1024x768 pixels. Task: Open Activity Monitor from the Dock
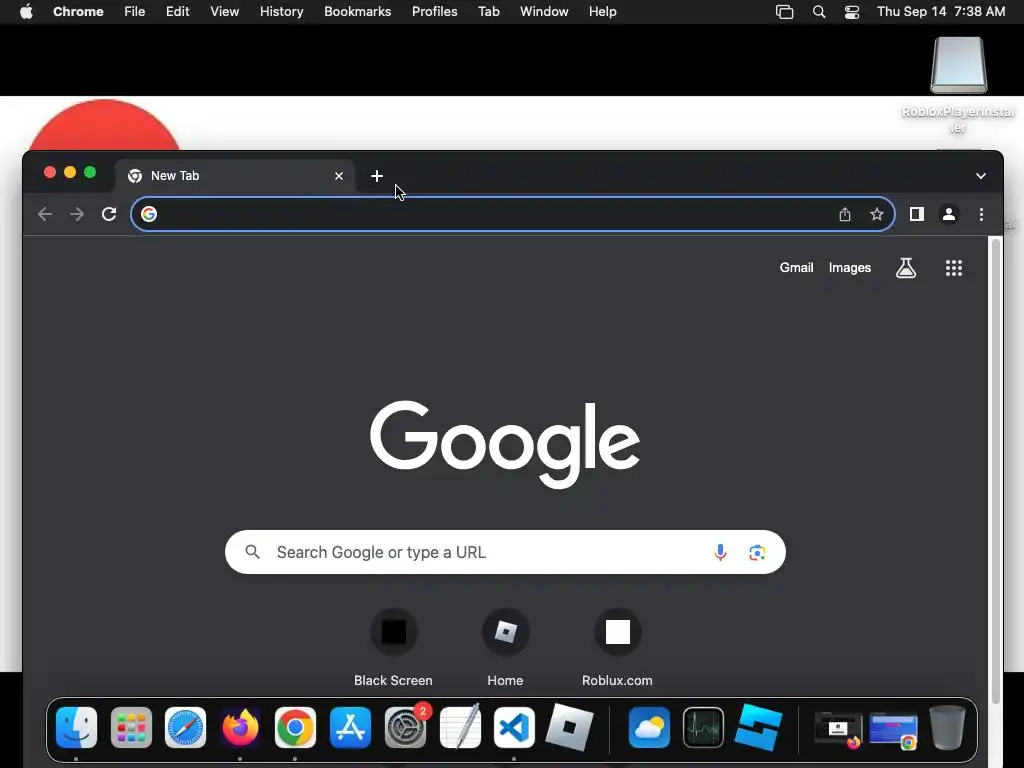[703, 728]
